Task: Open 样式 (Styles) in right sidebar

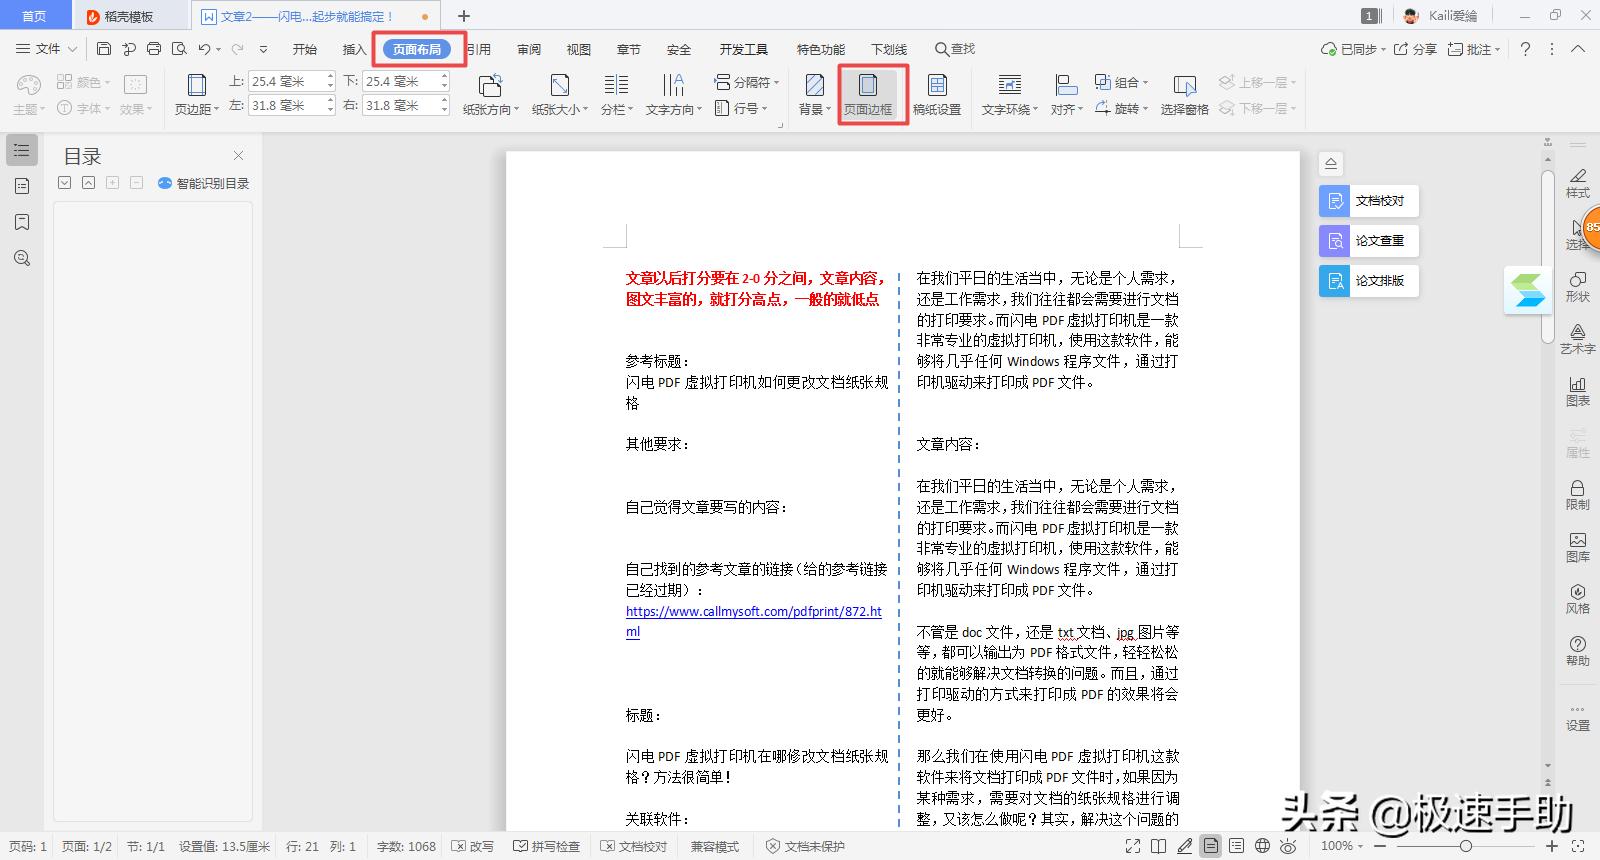Action: [x=1577, y=182]
